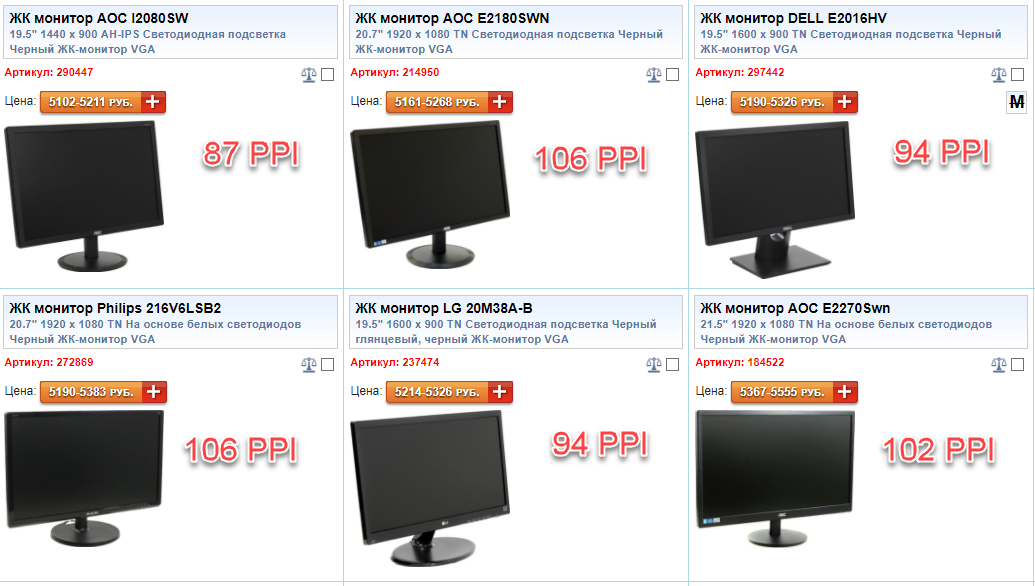The width and height of the screenshot is (1035, 586).
Task: Add AOC I2080SW to cart with plus
Action: pos(153,102)
